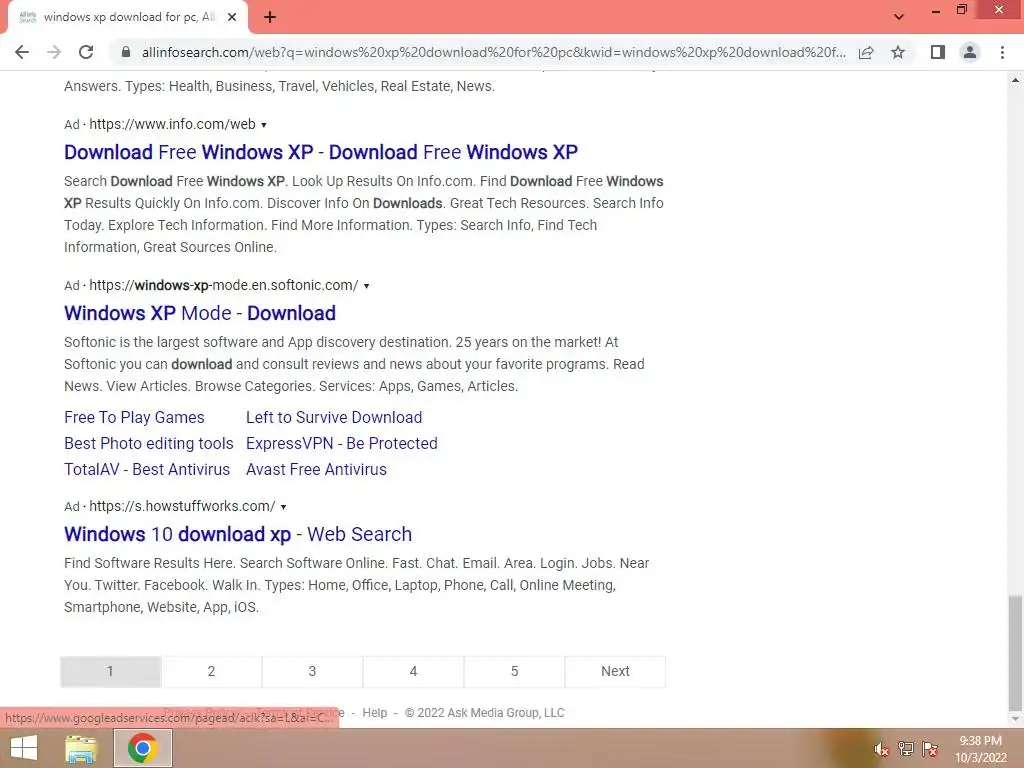Open File Explorer from taskbar
1024x768 pixels.
[81, 748]
